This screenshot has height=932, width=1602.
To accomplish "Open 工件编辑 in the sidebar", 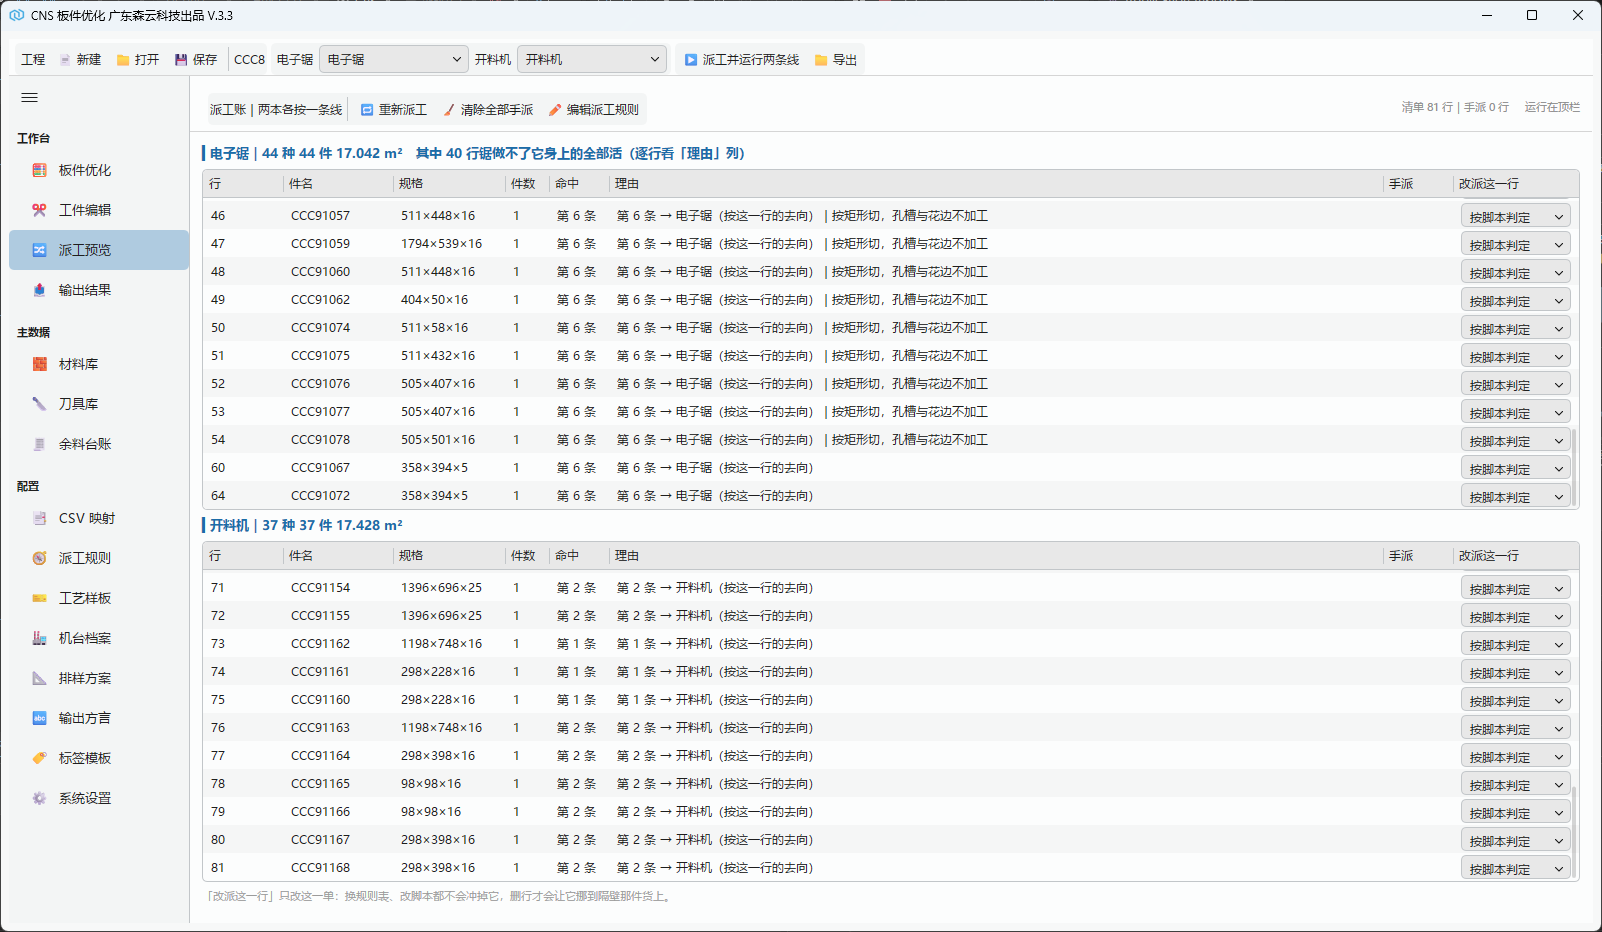I will (x=99, y=210).
